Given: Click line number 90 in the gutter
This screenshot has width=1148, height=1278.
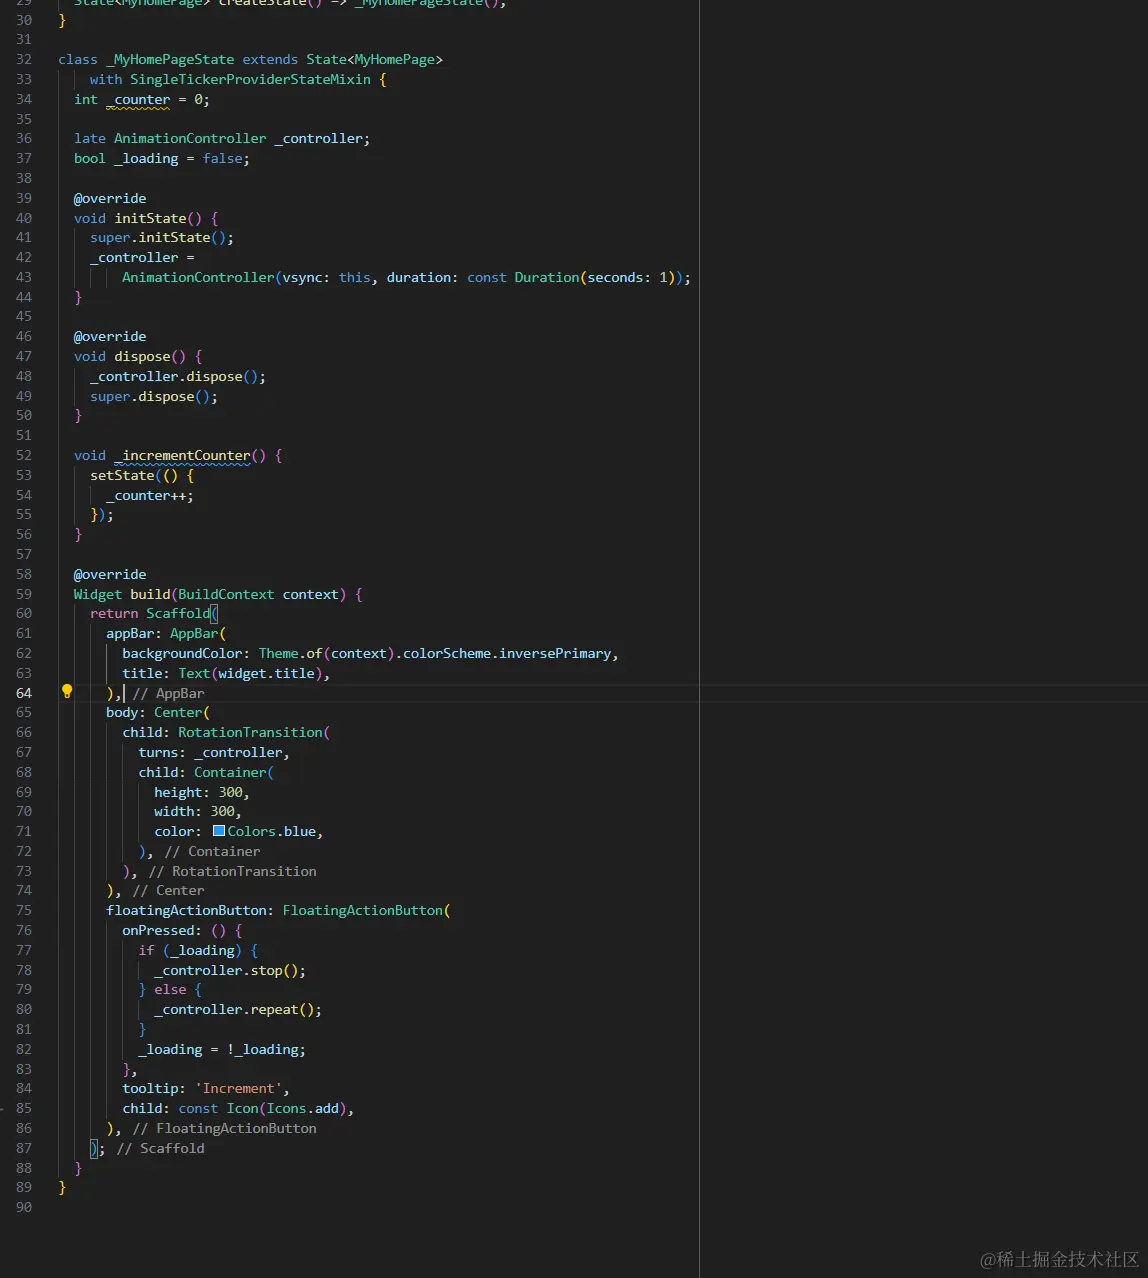Looking at the screenshot, I should (x=24, y=1207).
